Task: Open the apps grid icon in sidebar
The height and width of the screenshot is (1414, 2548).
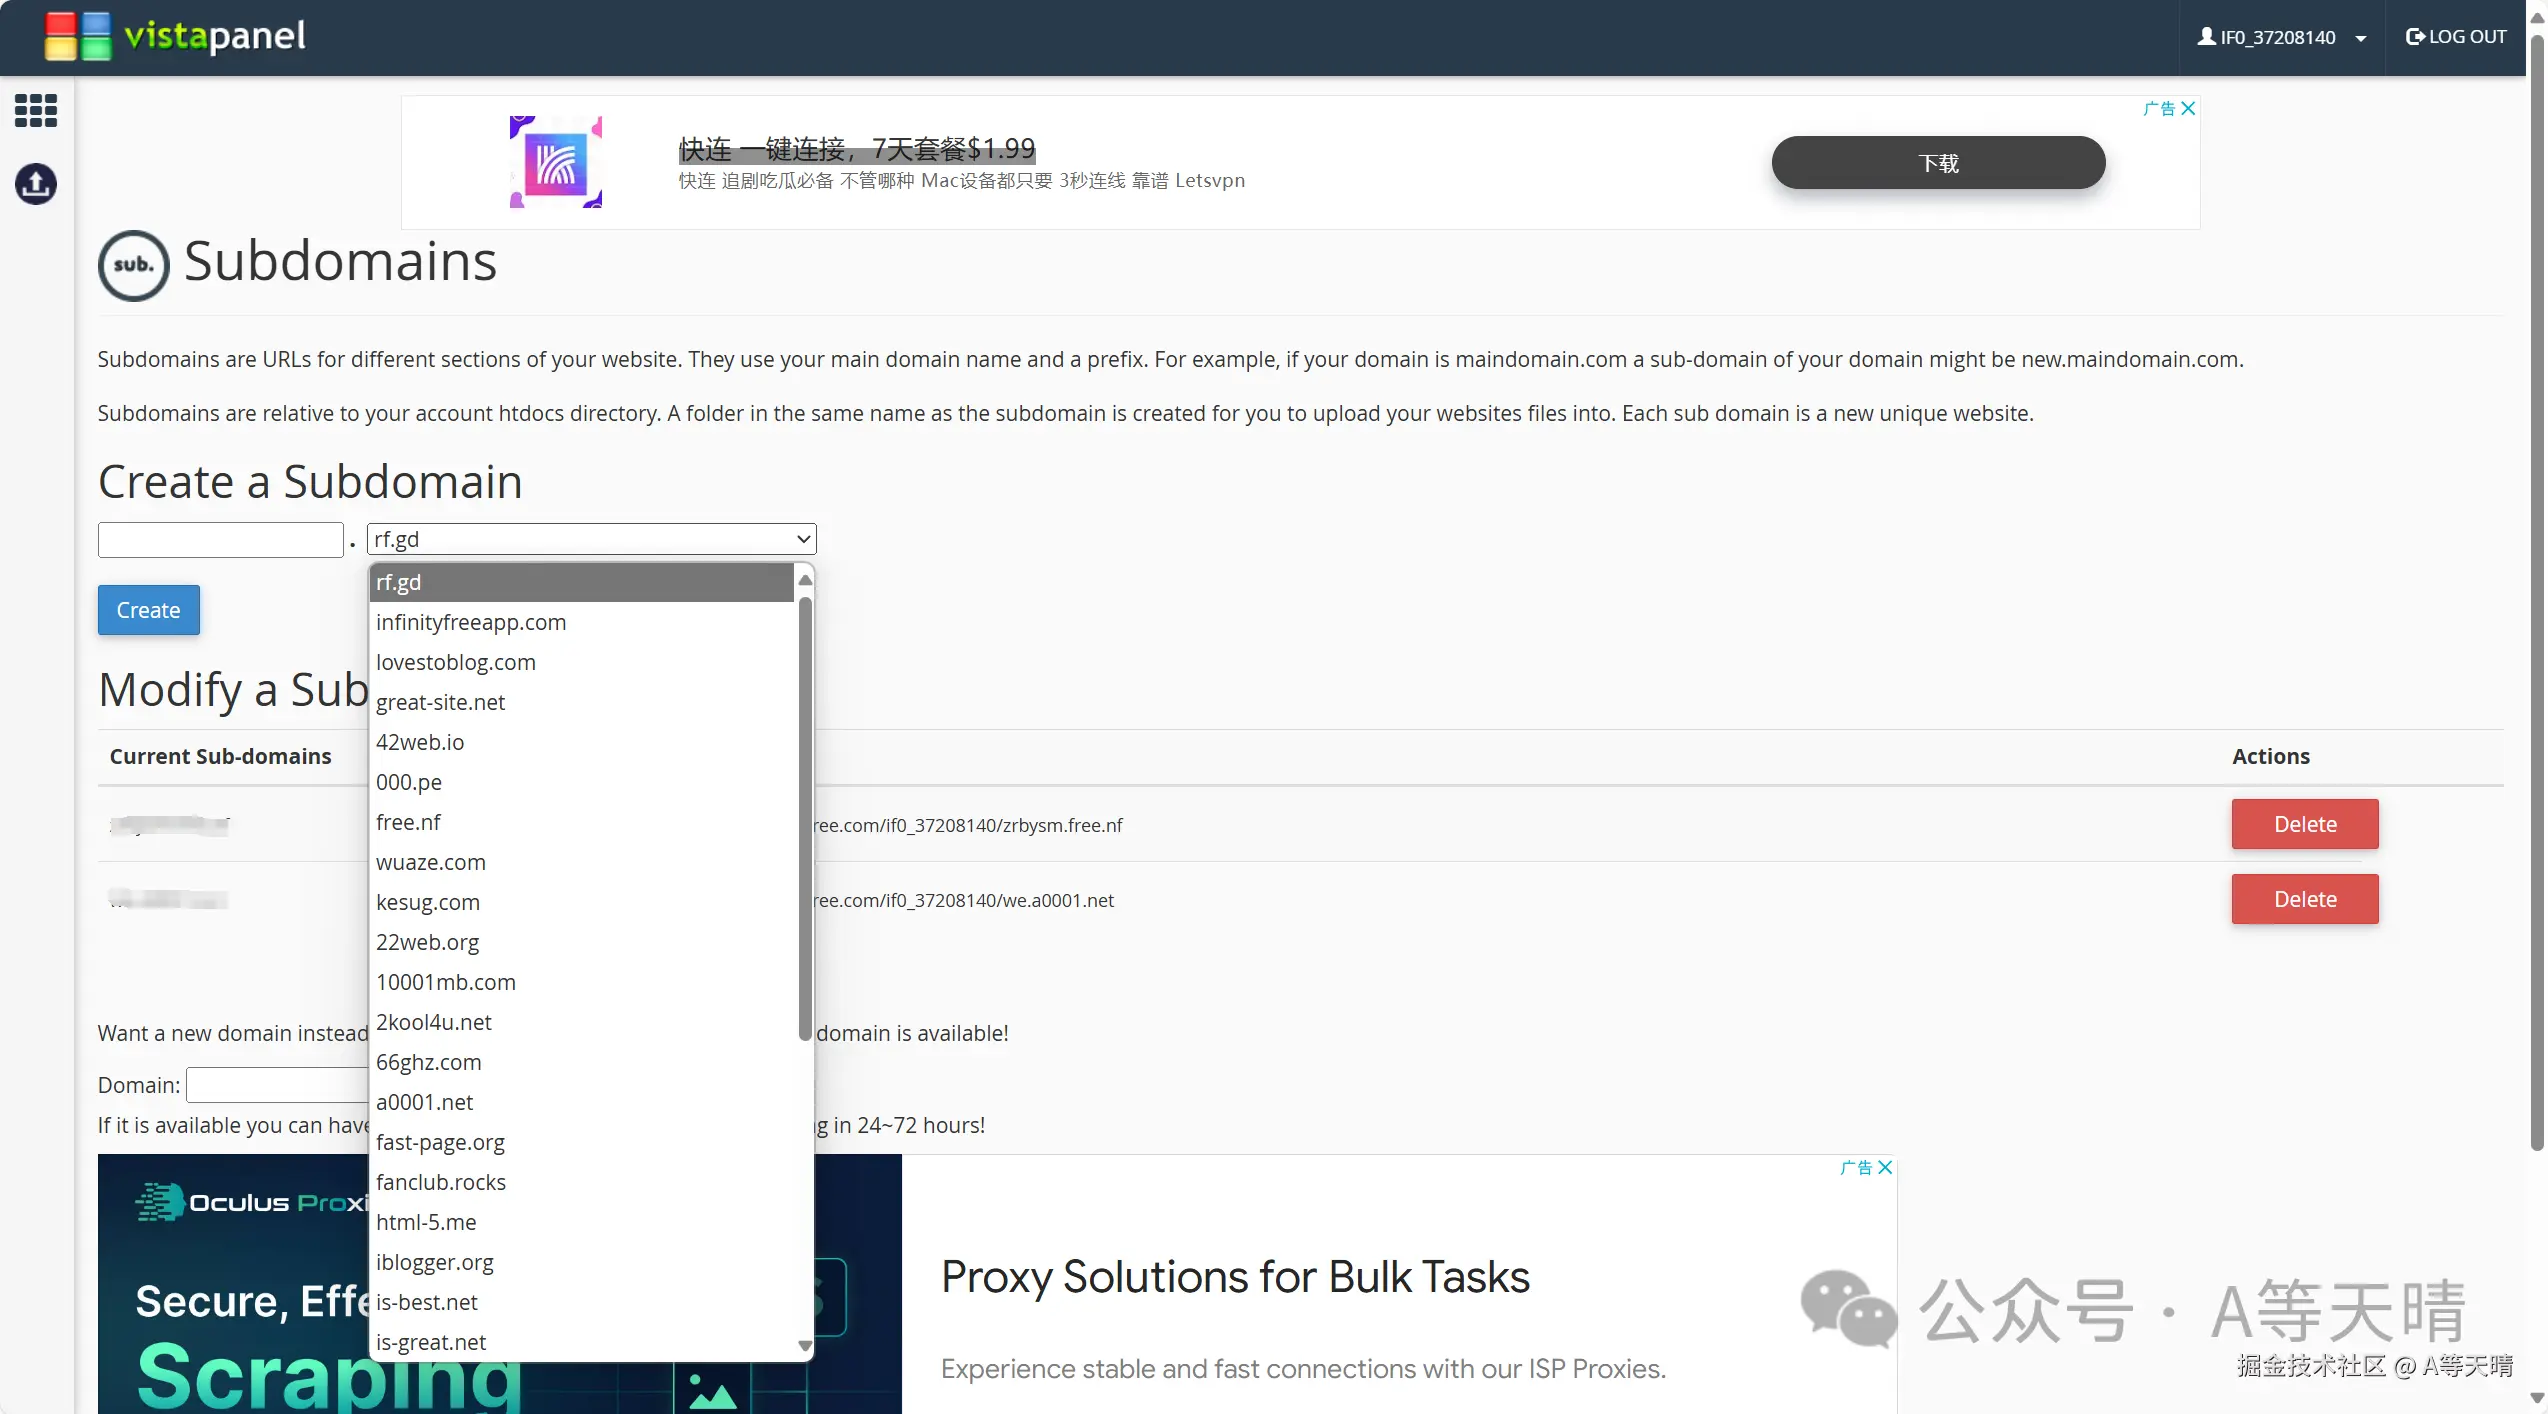Action: pyautogui.click(x=36, y=110)
